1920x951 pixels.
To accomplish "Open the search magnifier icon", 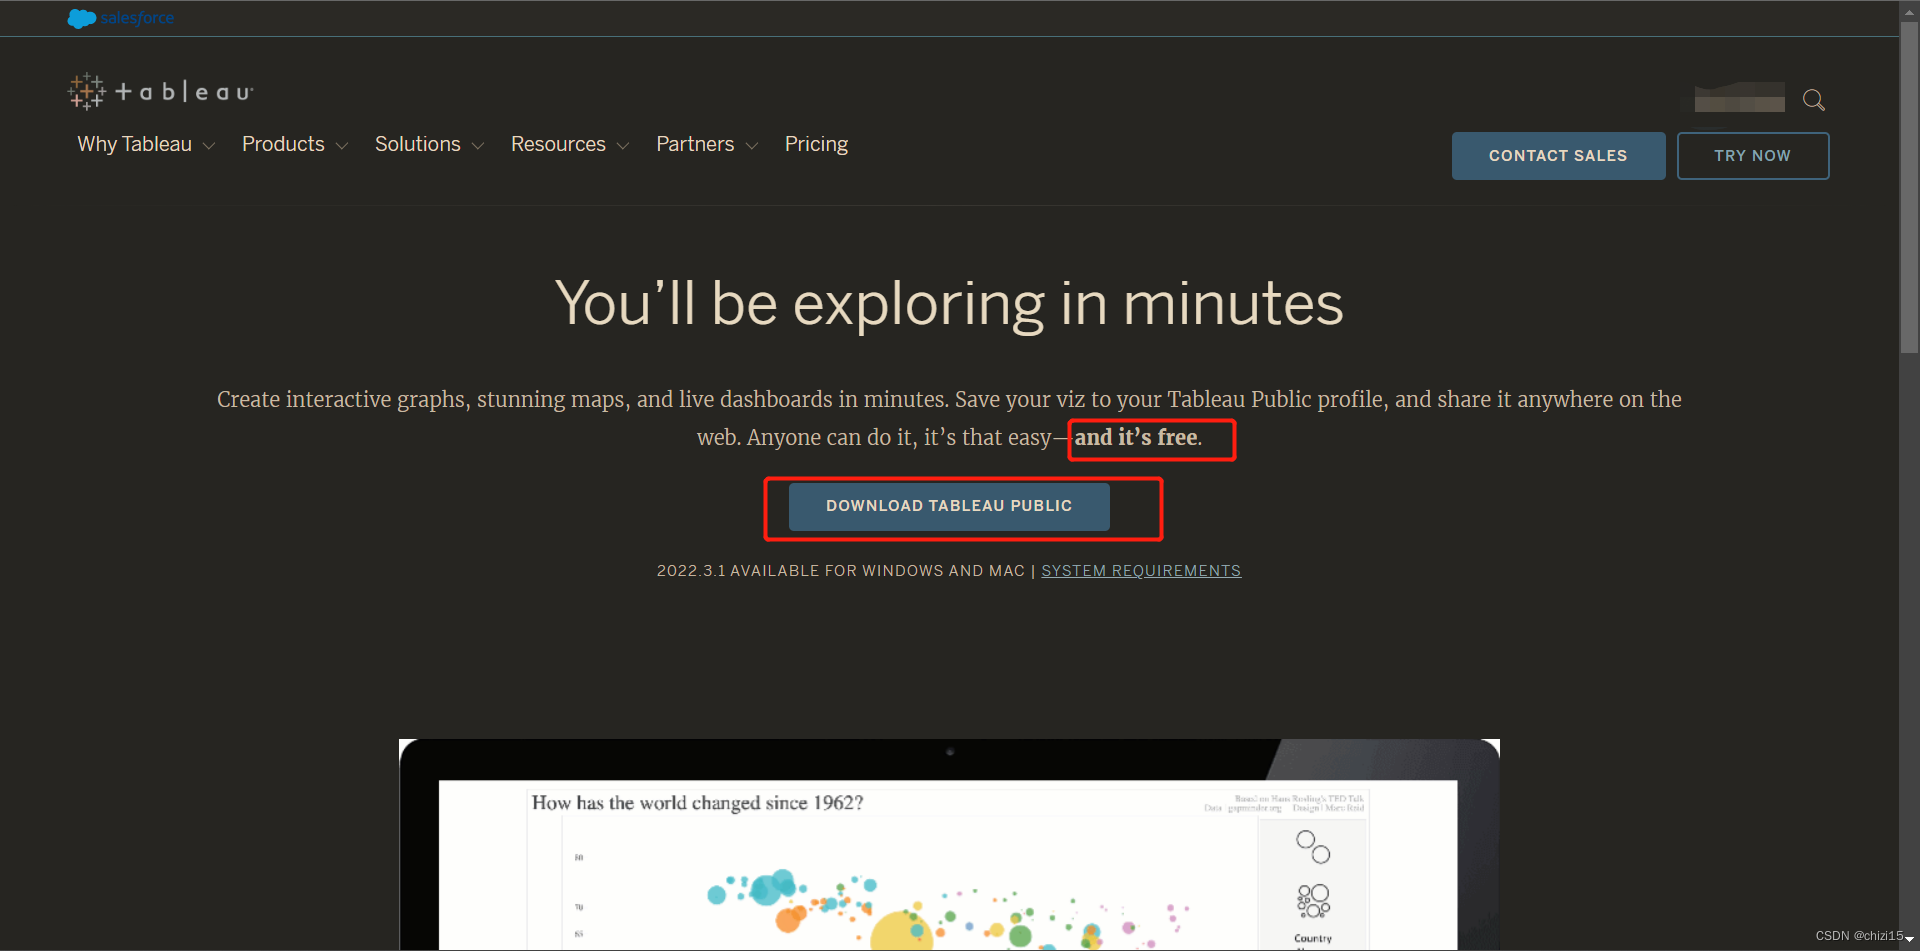I will coord(1813,100).
